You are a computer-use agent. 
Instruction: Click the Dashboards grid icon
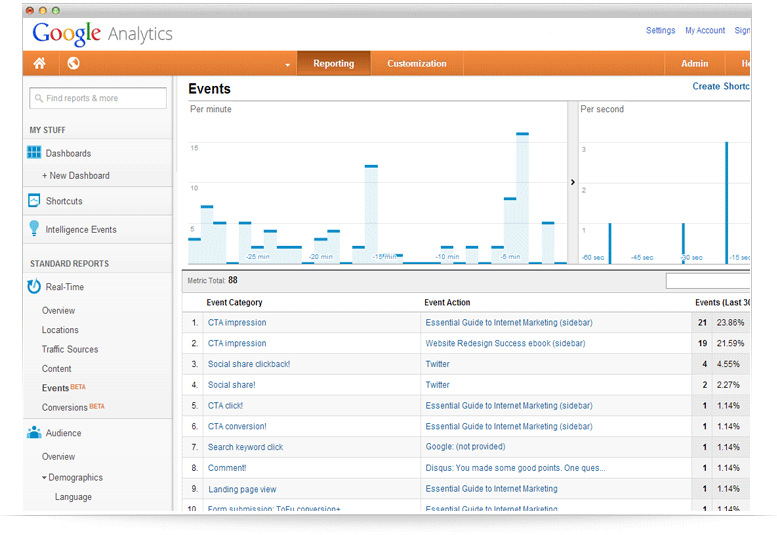(34, 153)
